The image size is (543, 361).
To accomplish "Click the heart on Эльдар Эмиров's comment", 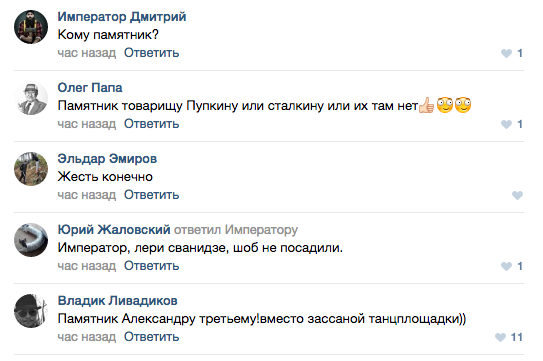I will coord(517,195).
